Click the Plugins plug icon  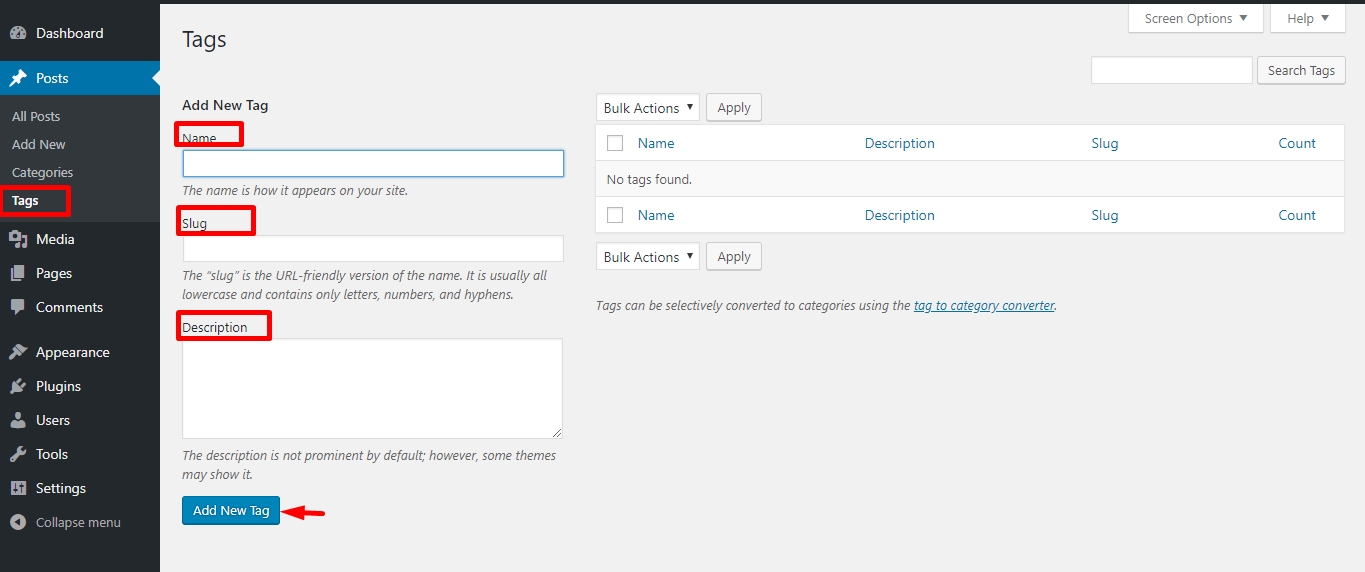click(x=18, y=386)
